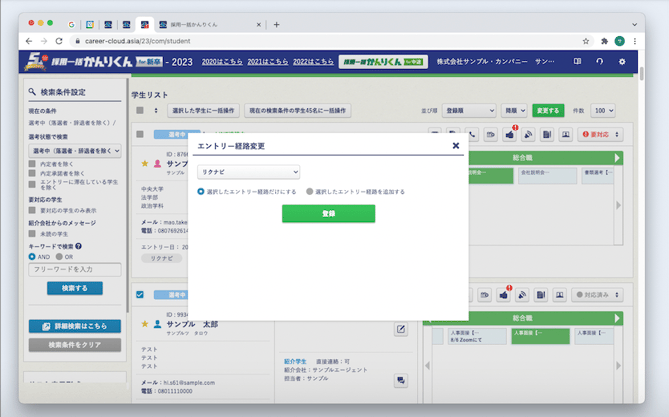Click the blue 検索する button

pyautogui.click(x=75, y=288)
